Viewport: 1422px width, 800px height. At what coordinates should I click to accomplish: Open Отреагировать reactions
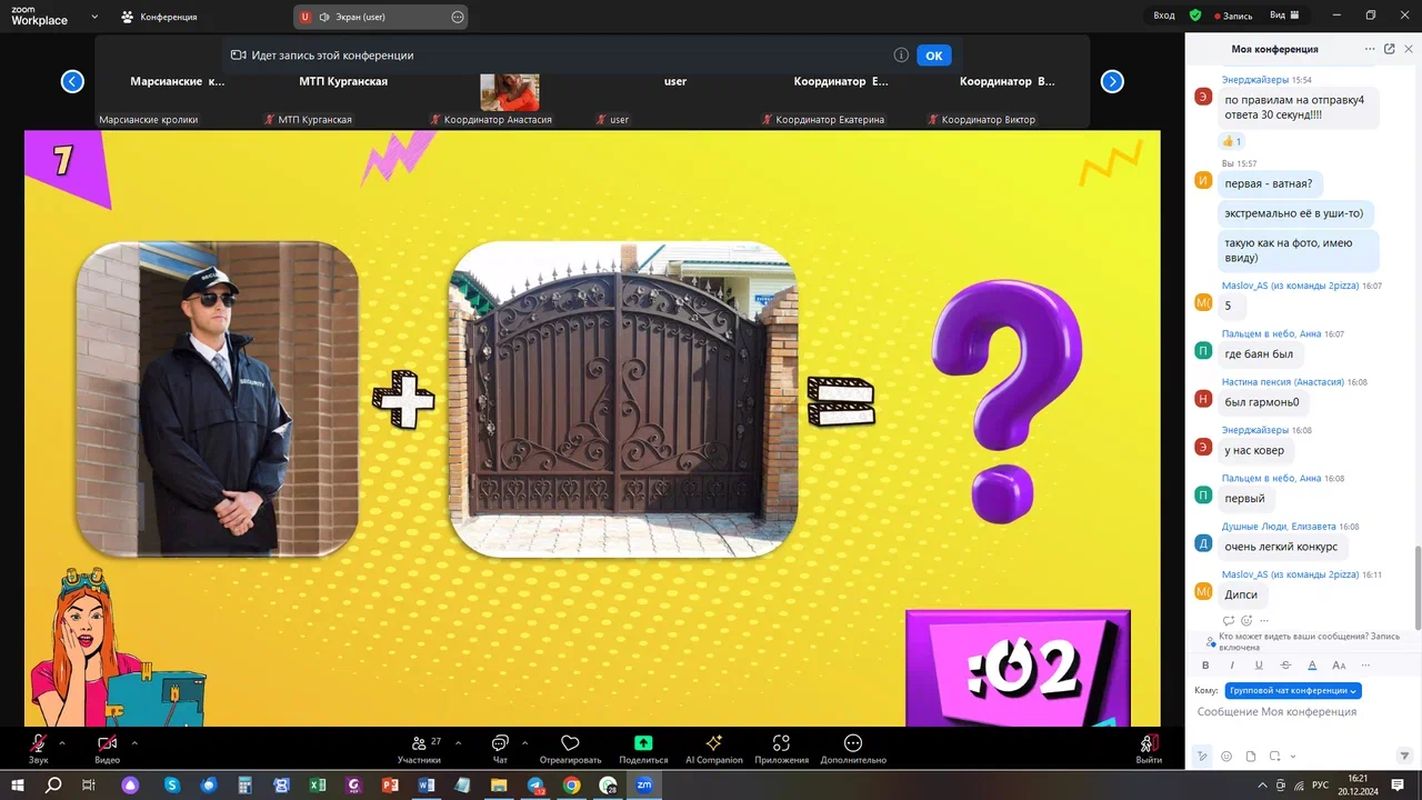(570, 748)
